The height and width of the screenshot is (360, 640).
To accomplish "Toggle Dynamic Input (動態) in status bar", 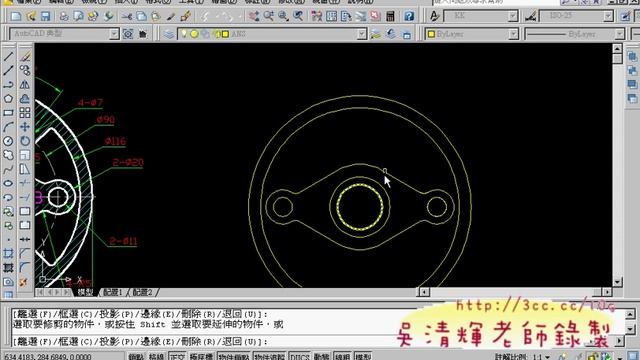I will pyautogui.click(x=322, y=356).
